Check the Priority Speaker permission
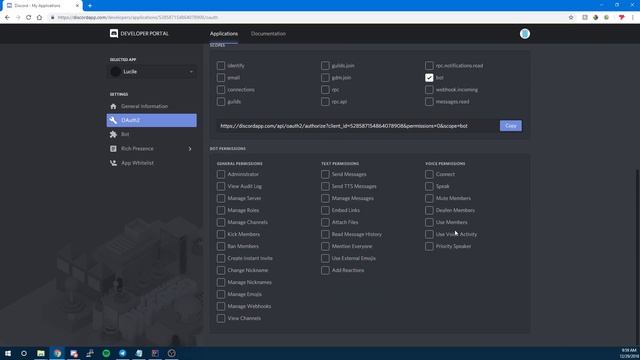This screenshot has width=640, height=360. pyautogui.click(x=429, y=246)
